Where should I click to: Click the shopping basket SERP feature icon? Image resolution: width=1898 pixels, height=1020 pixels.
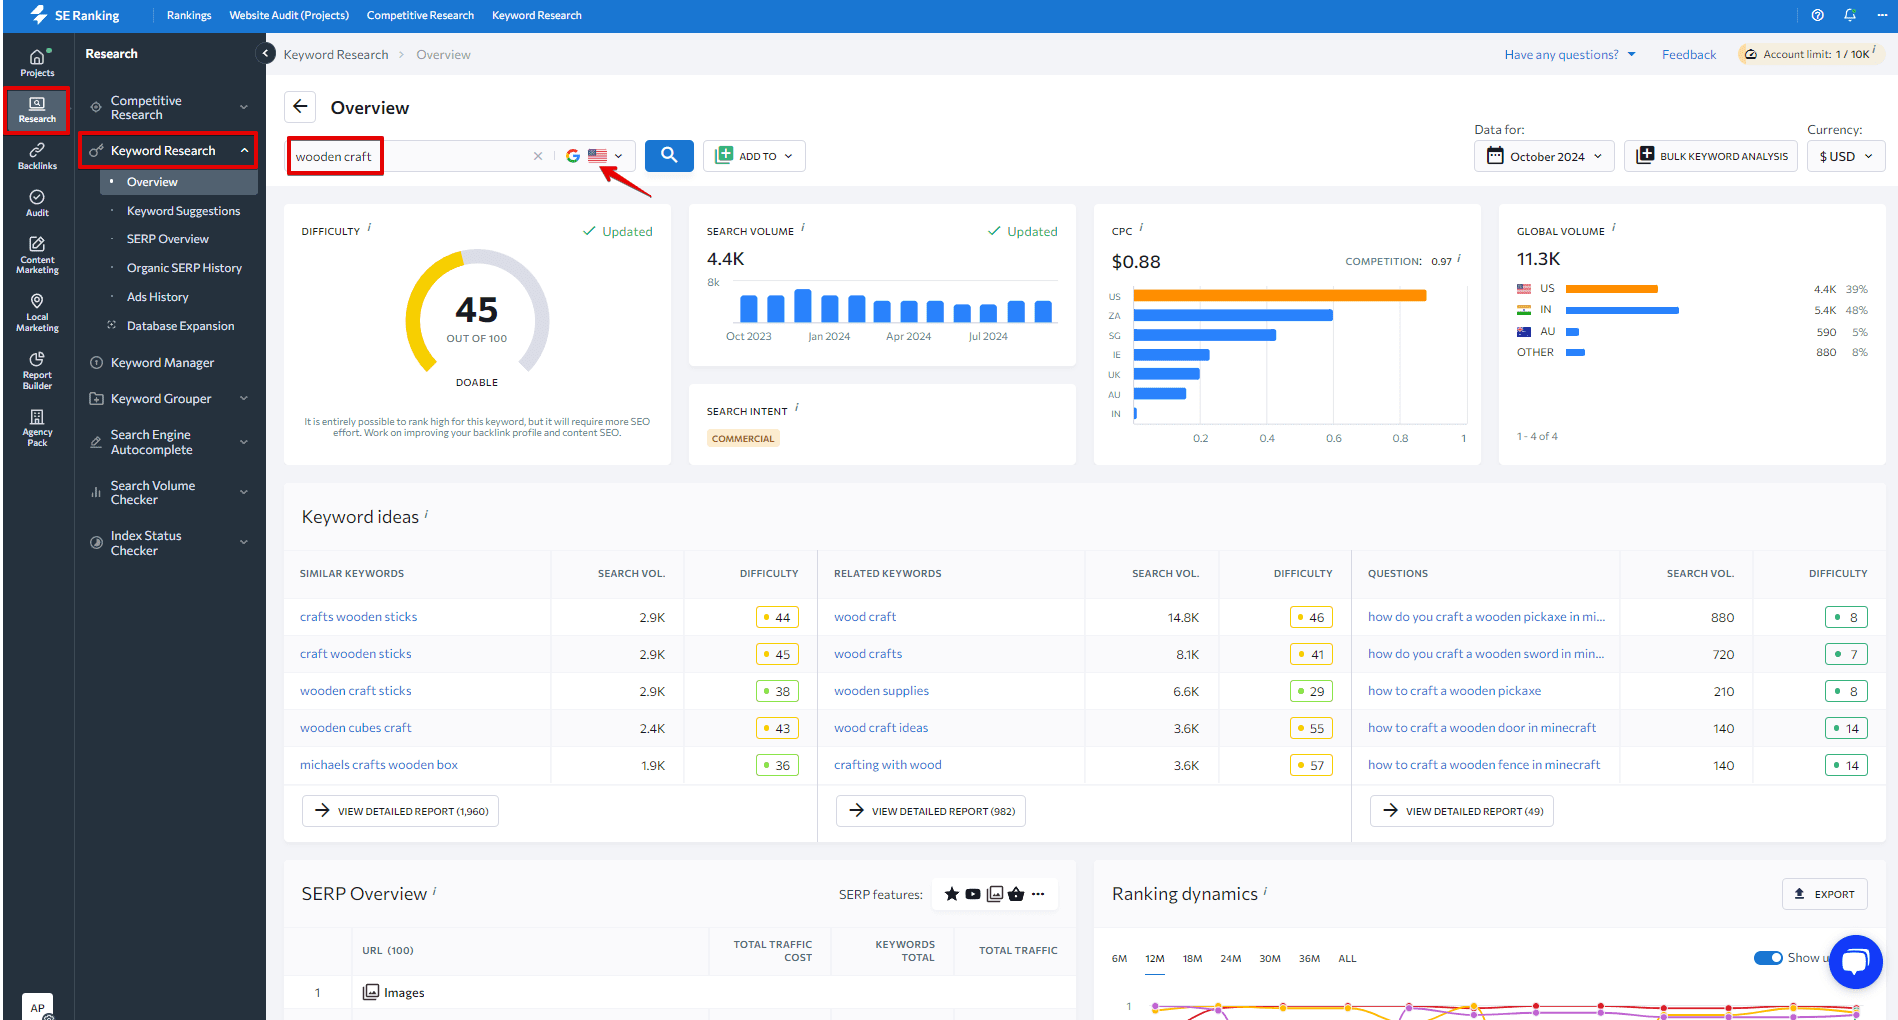click(1016, 894)
